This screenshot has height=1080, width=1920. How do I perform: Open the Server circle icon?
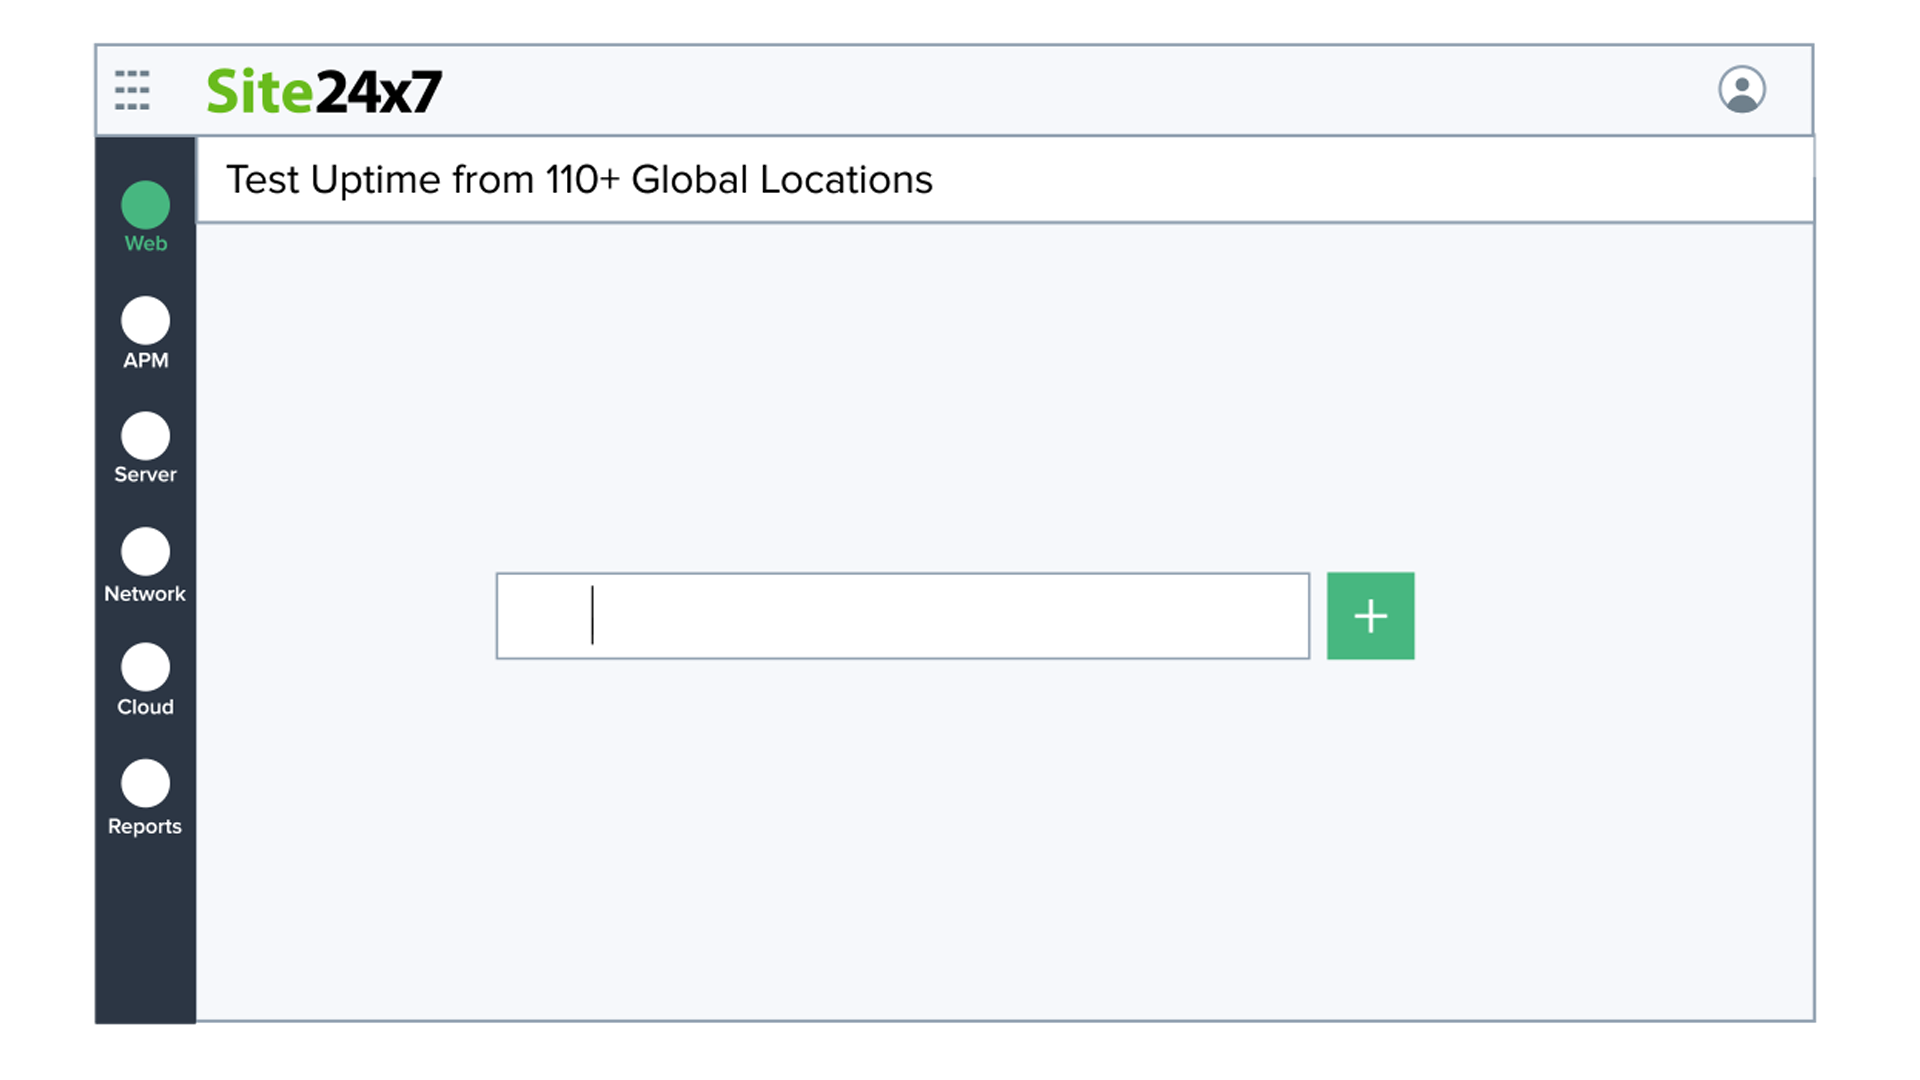point(146,436)
